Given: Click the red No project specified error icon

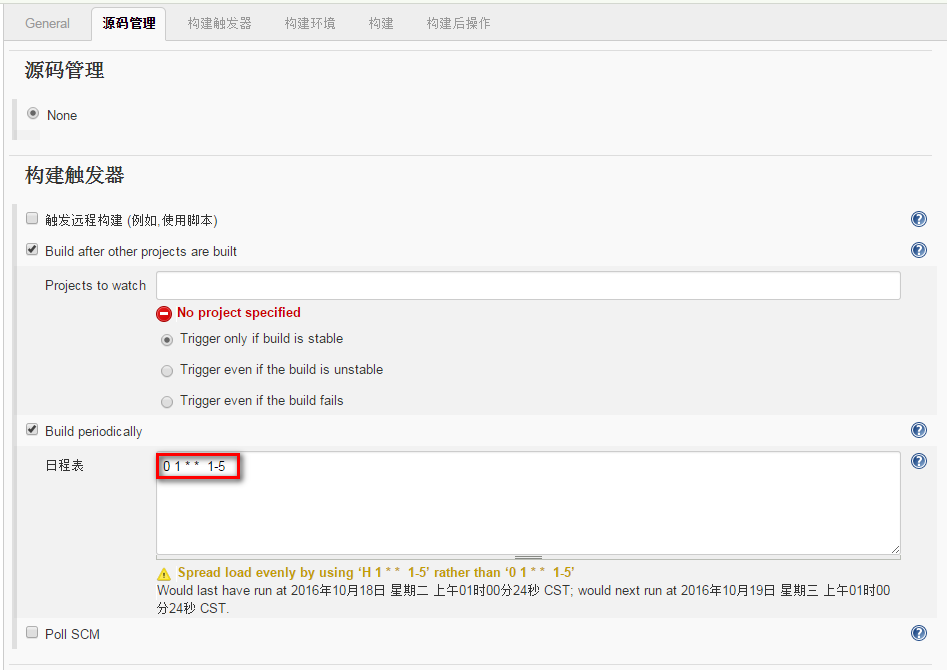Looking at the screenshot, I should coord(164,314).
